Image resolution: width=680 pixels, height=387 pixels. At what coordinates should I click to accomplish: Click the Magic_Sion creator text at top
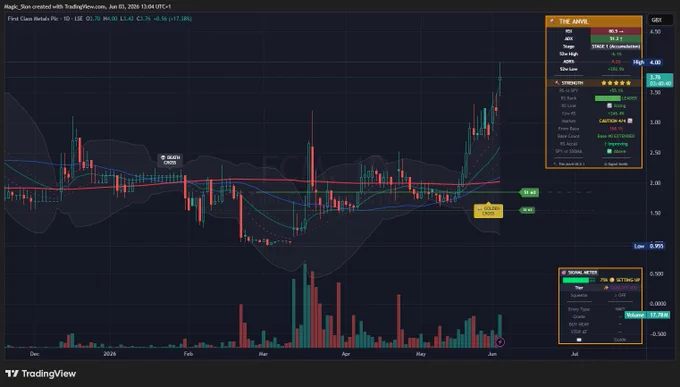coord(17,7)
